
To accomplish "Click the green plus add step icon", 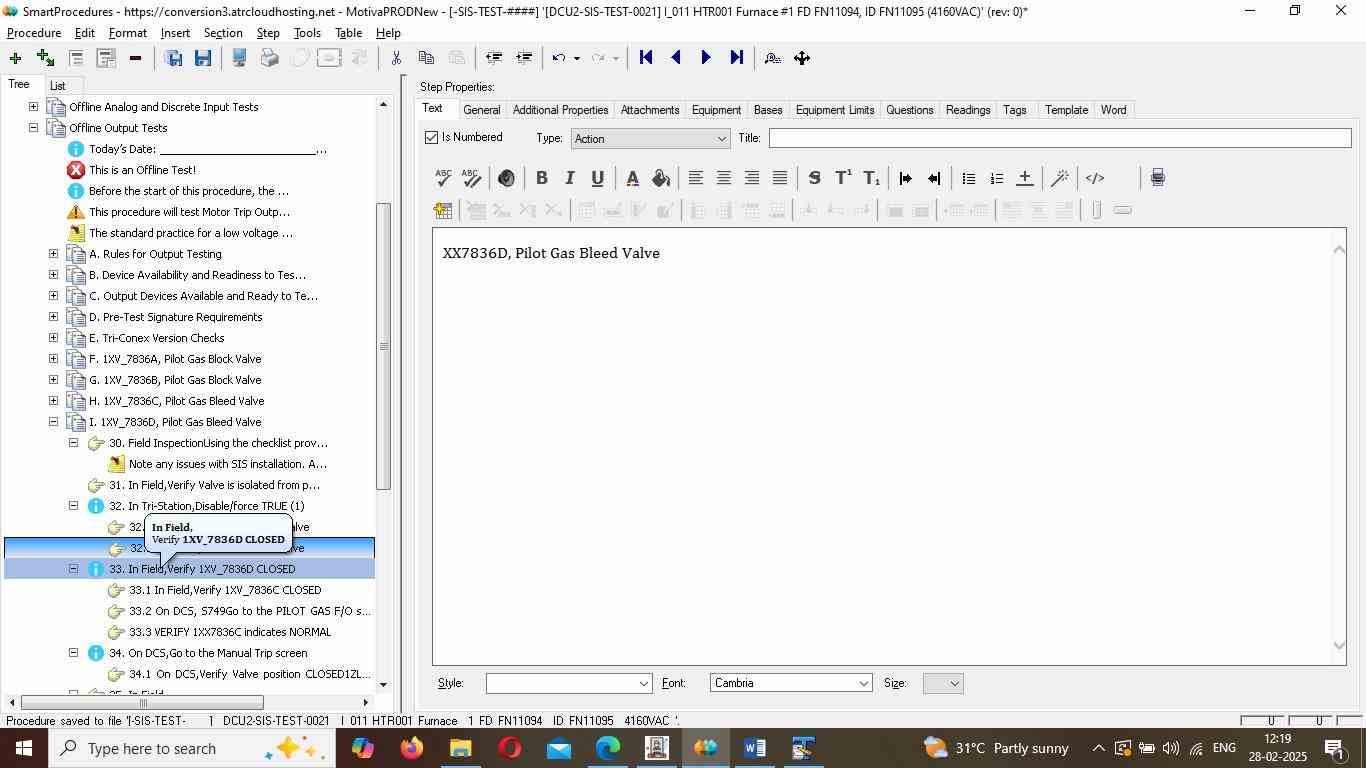I will (15, 58).
